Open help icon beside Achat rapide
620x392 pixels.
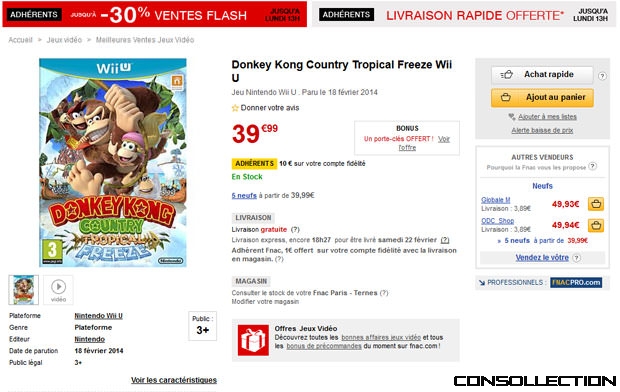tap(602, 76)
